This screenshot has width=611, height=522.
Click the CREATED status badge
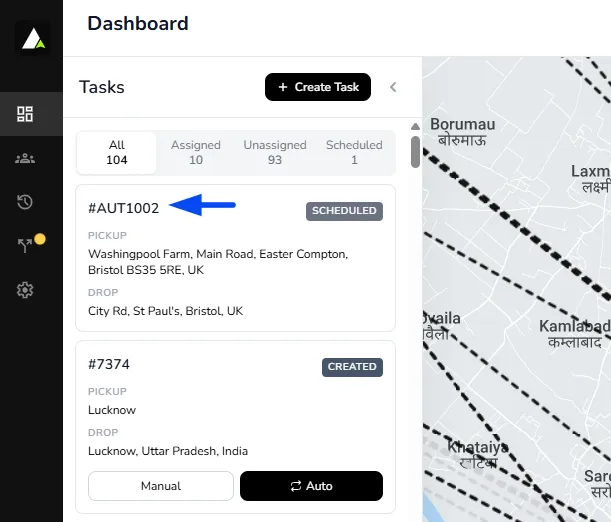click(352, 367)
